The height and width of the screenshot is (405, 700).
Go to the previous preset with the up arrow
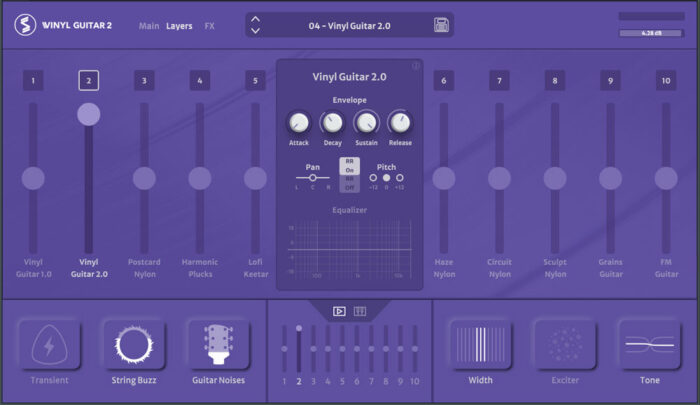(255, 19)
